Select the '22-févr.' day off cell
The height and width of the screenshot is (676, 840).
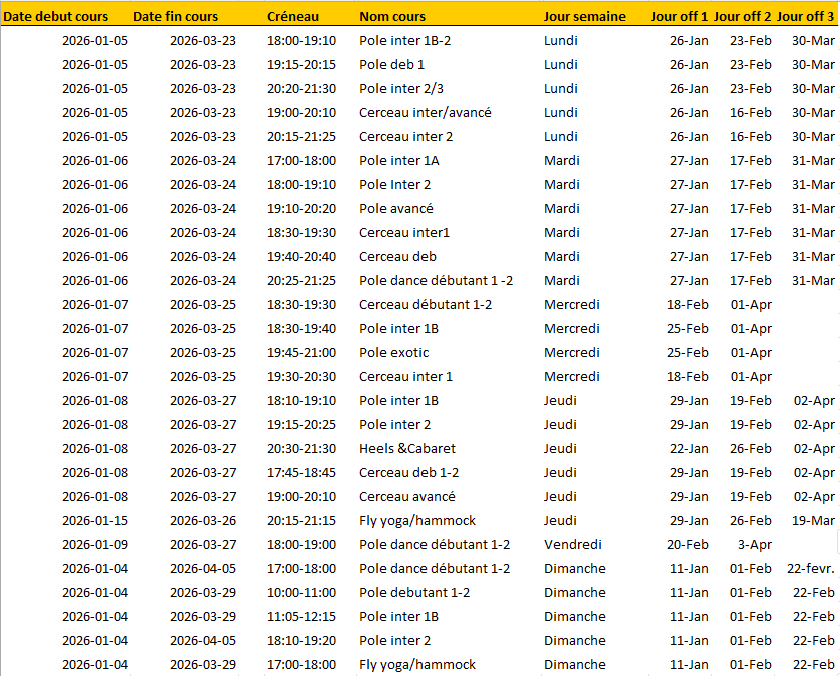click(811, 568)
